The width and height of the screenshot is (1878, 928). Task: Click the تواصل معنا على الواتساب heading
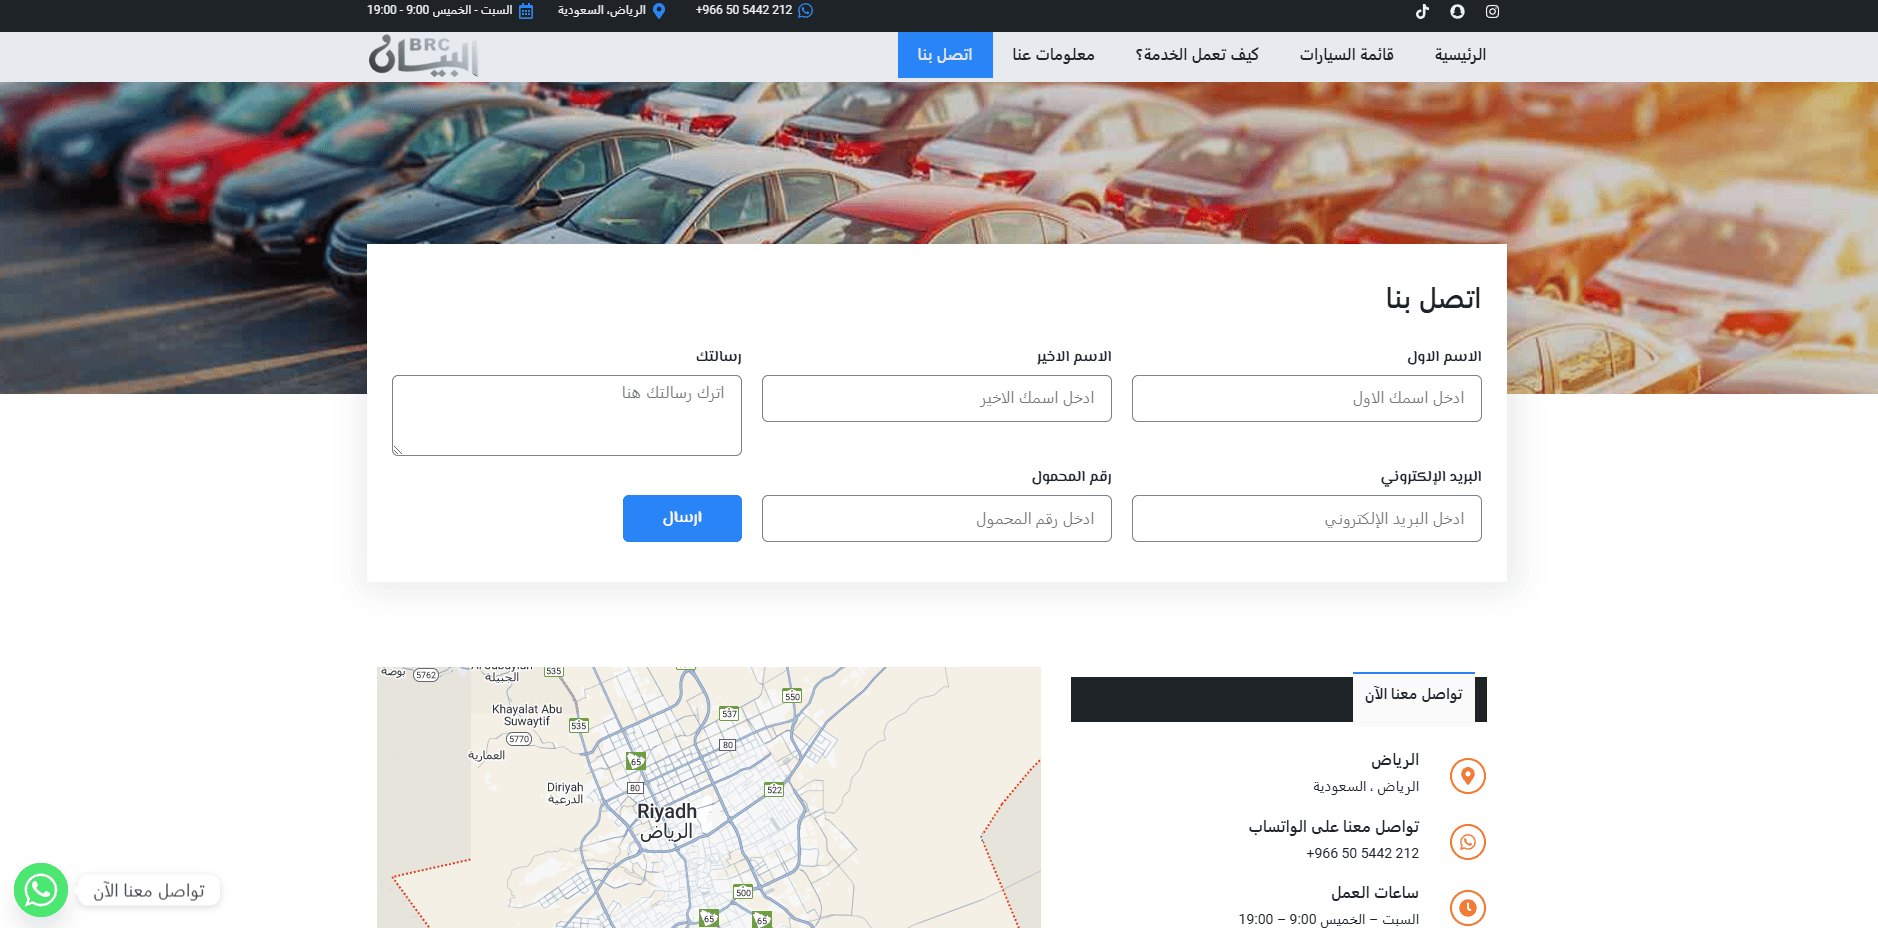[x=1333, y=826]
